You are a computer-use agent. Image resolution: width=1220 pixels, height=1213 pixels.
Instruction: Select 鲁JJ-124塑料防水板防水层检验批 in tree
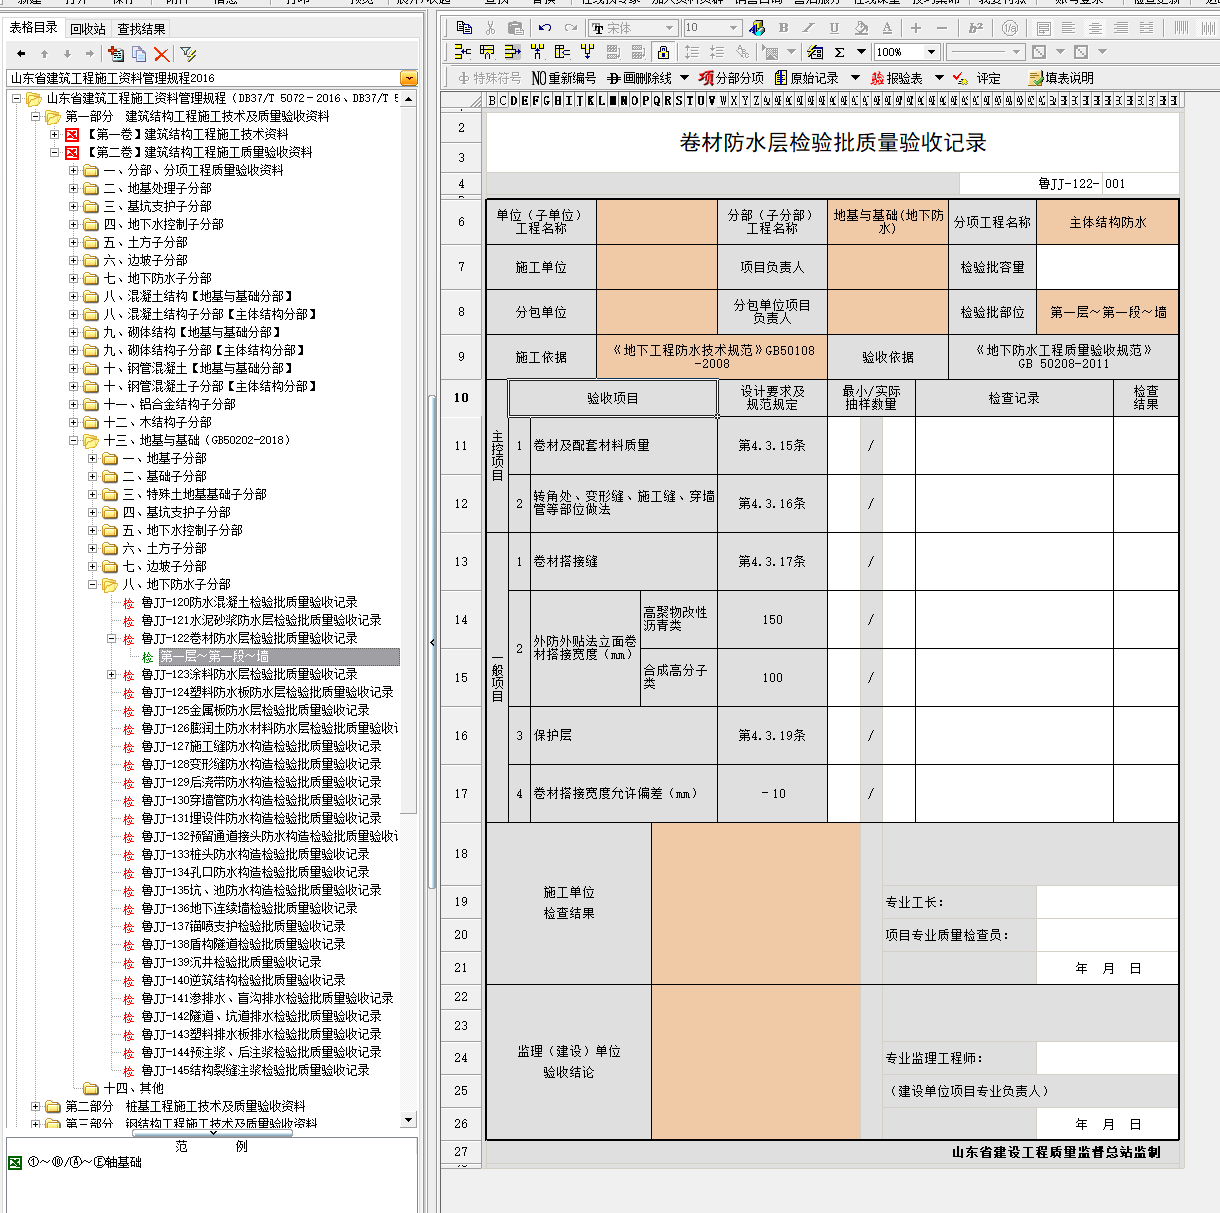pyautogui.click(x=267, y=692)
